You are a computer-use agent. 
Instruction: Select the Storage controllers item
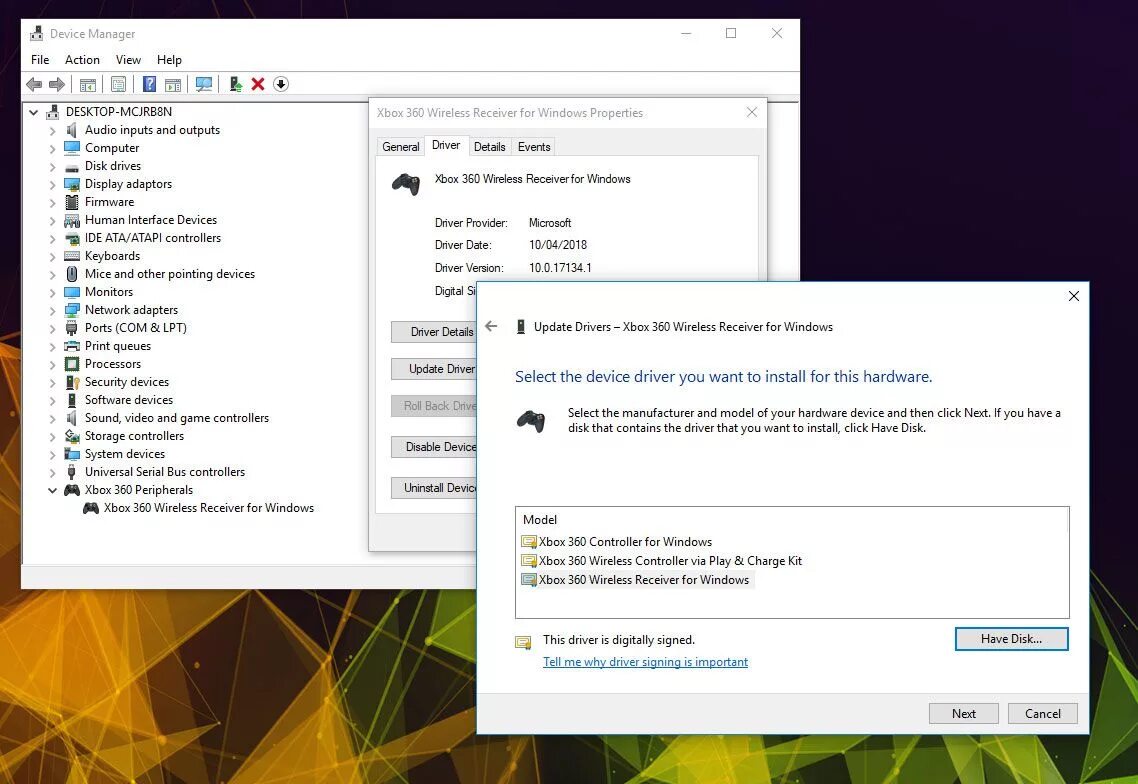tap(134, 436)
